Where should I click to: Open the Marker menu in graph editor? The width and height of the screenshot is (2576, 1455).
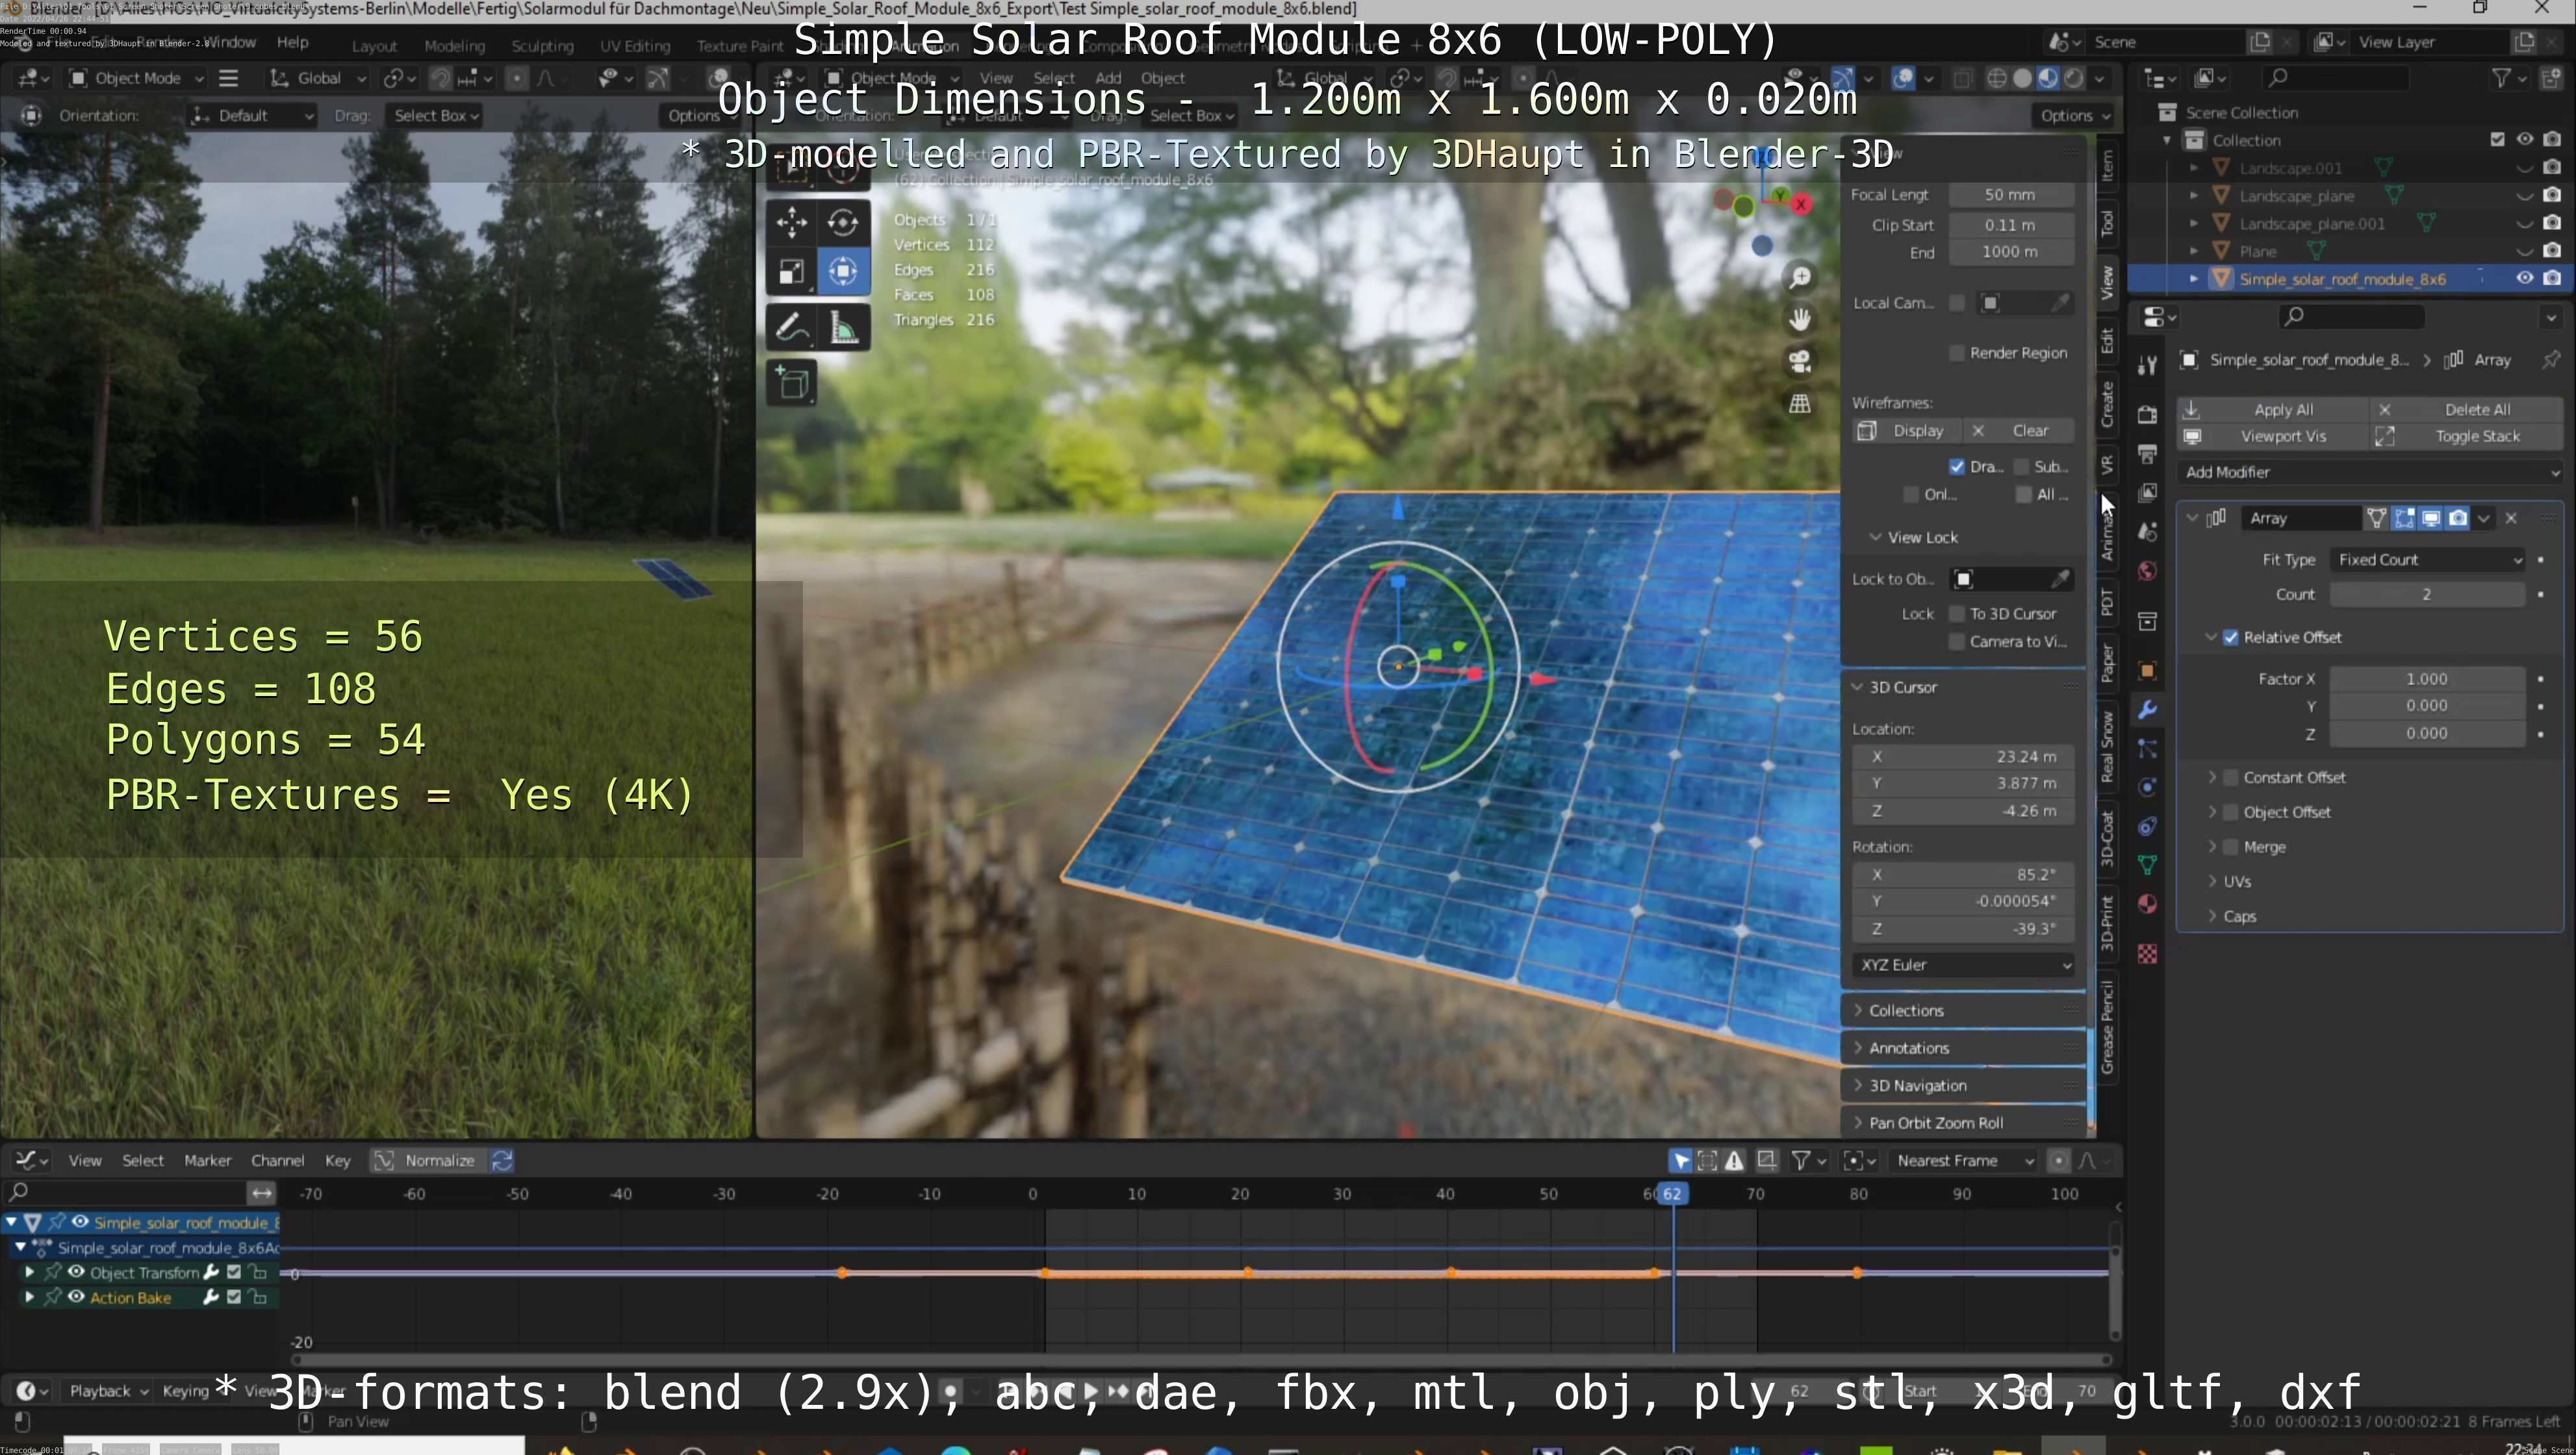[207, 1160]
